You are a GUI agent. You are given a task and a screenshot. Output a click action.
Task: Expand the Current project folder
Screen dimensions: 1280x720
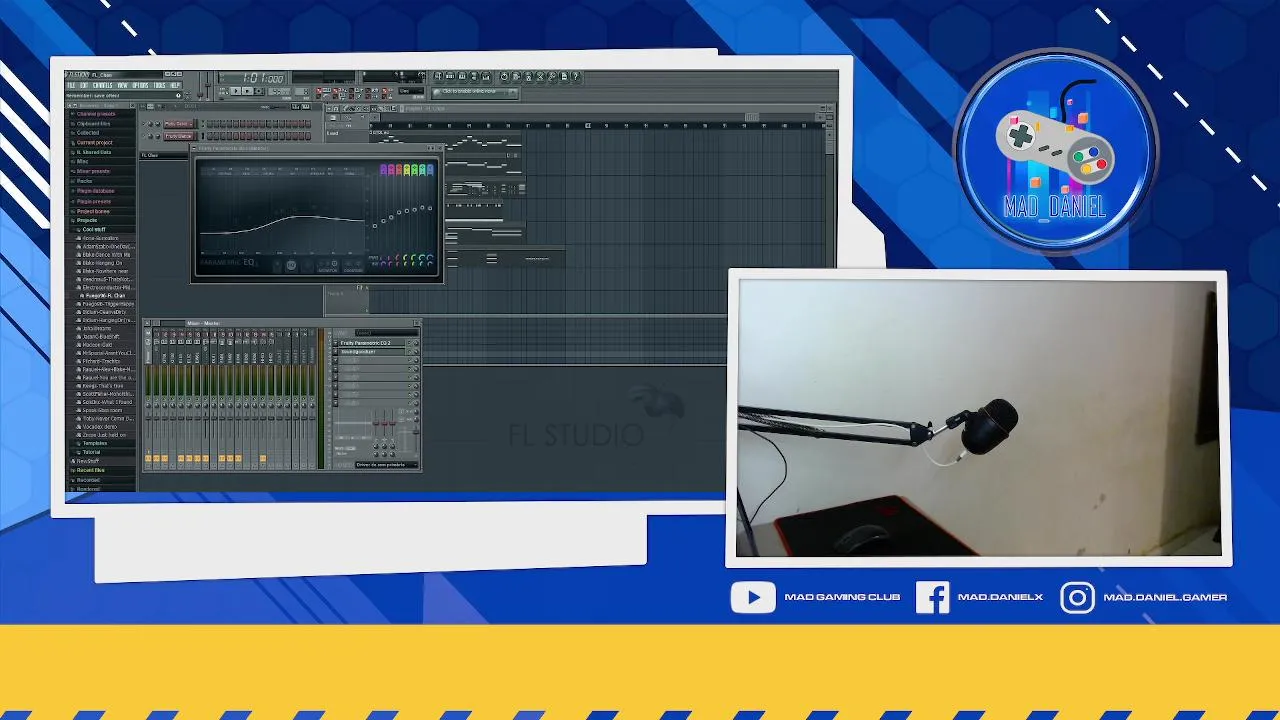coord(94,143)
